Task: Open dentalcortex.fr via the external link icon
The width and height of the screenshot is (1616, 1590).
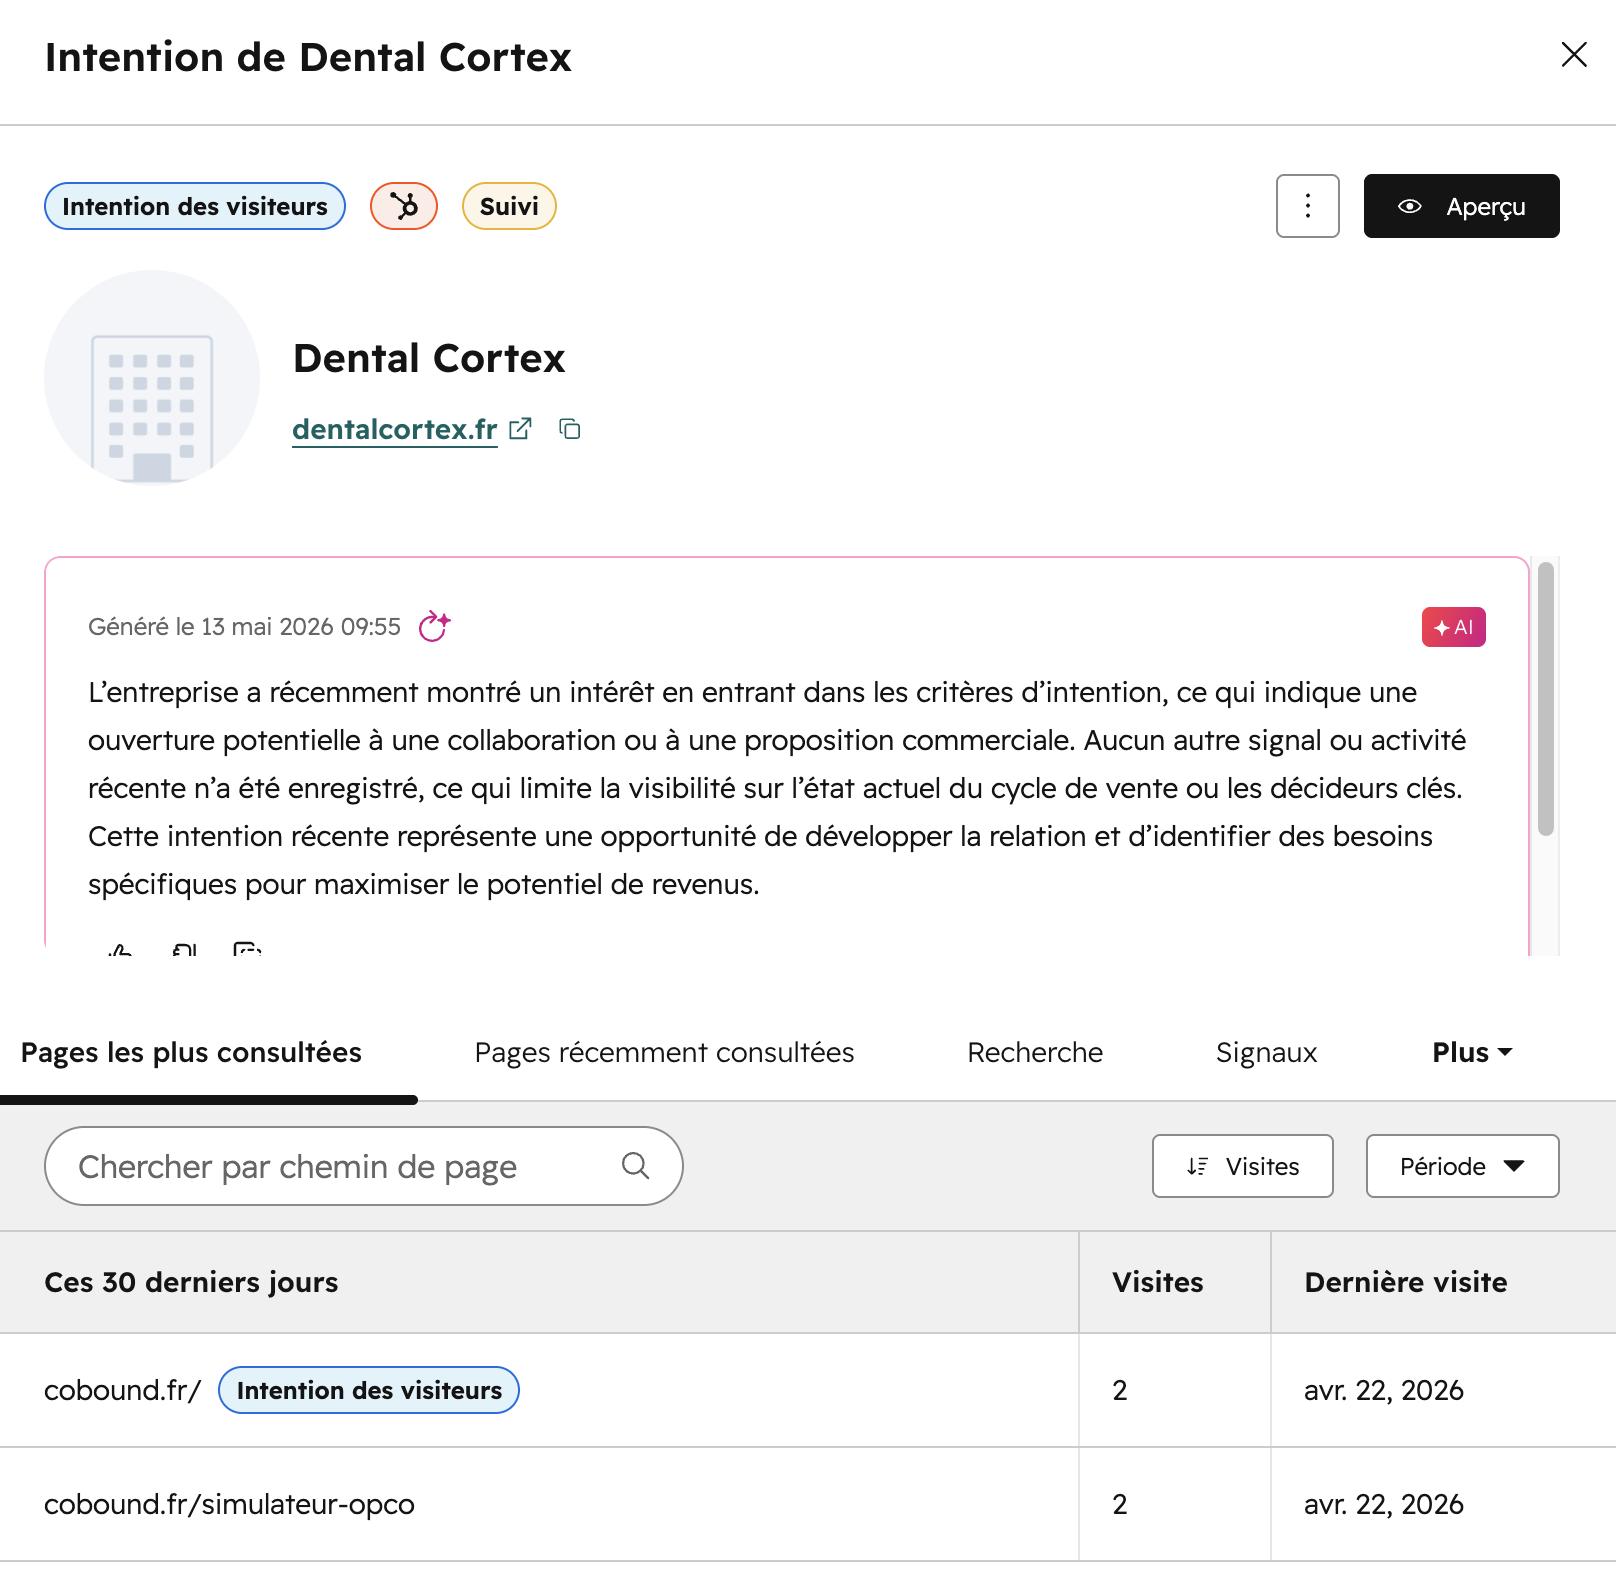Action: [x=520, y=429]
